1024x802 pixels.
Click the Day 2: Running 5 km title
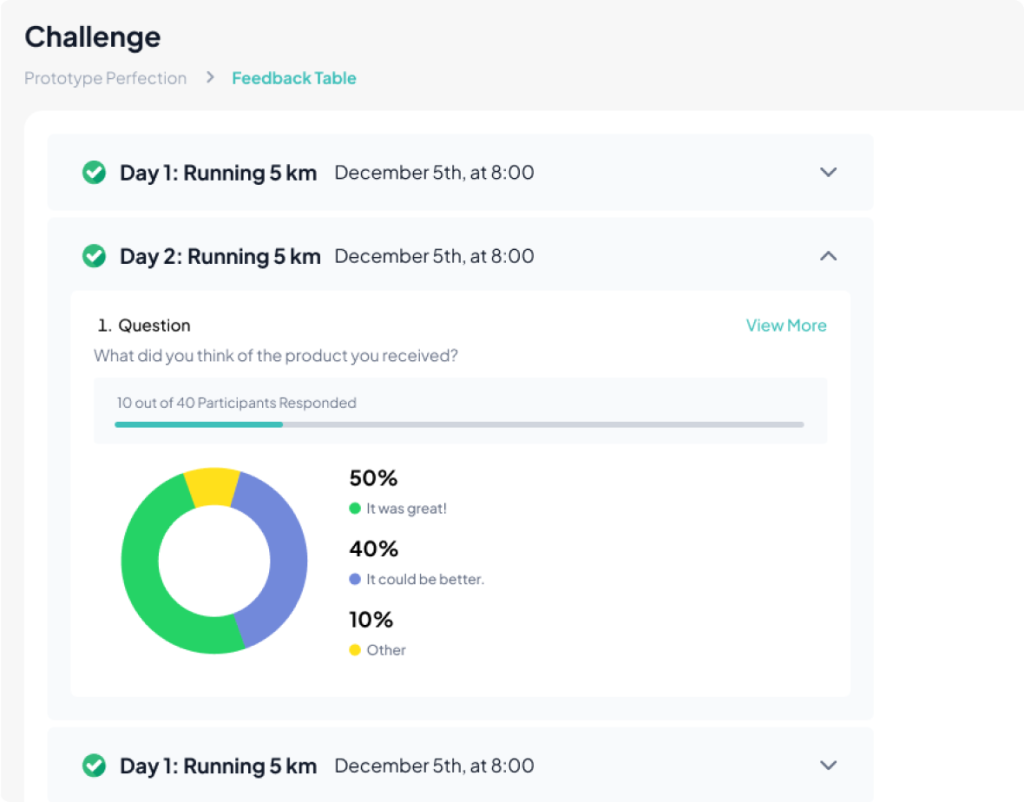[x=220, y=256]
